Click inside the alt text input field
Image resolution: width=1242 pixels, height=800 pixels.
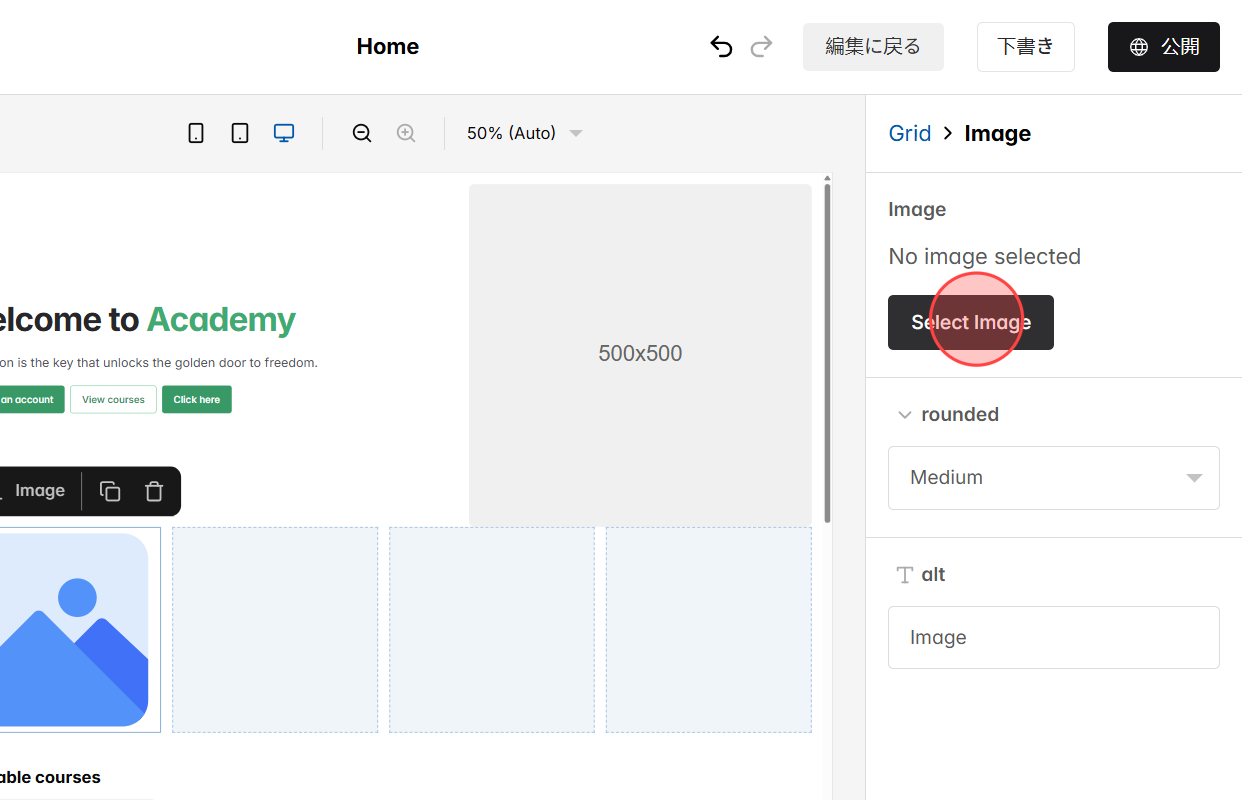tap(1053, 637)
